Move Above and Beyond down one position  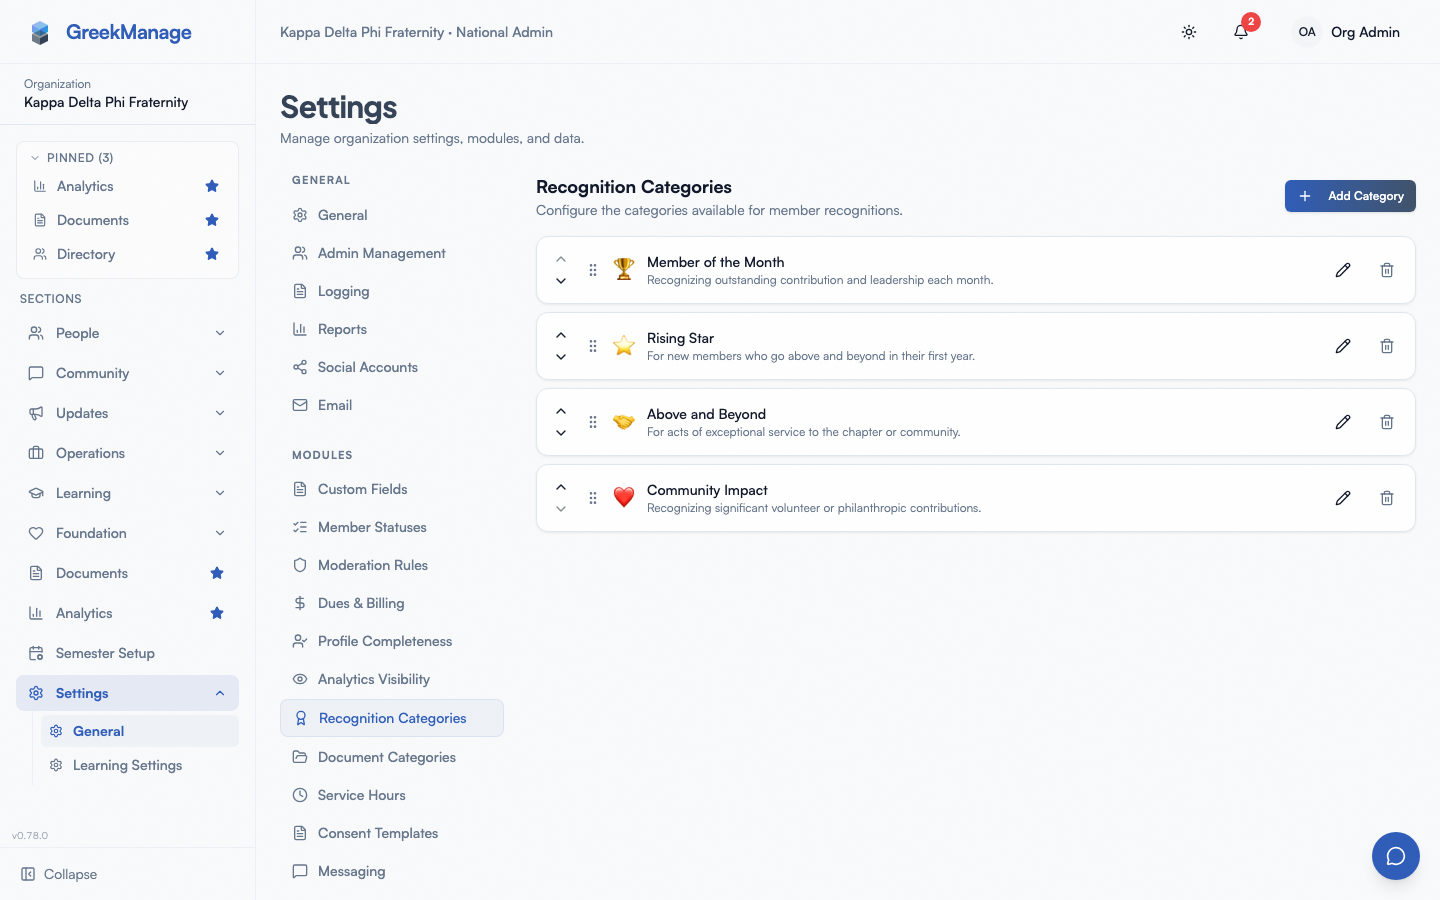(561, 433)
